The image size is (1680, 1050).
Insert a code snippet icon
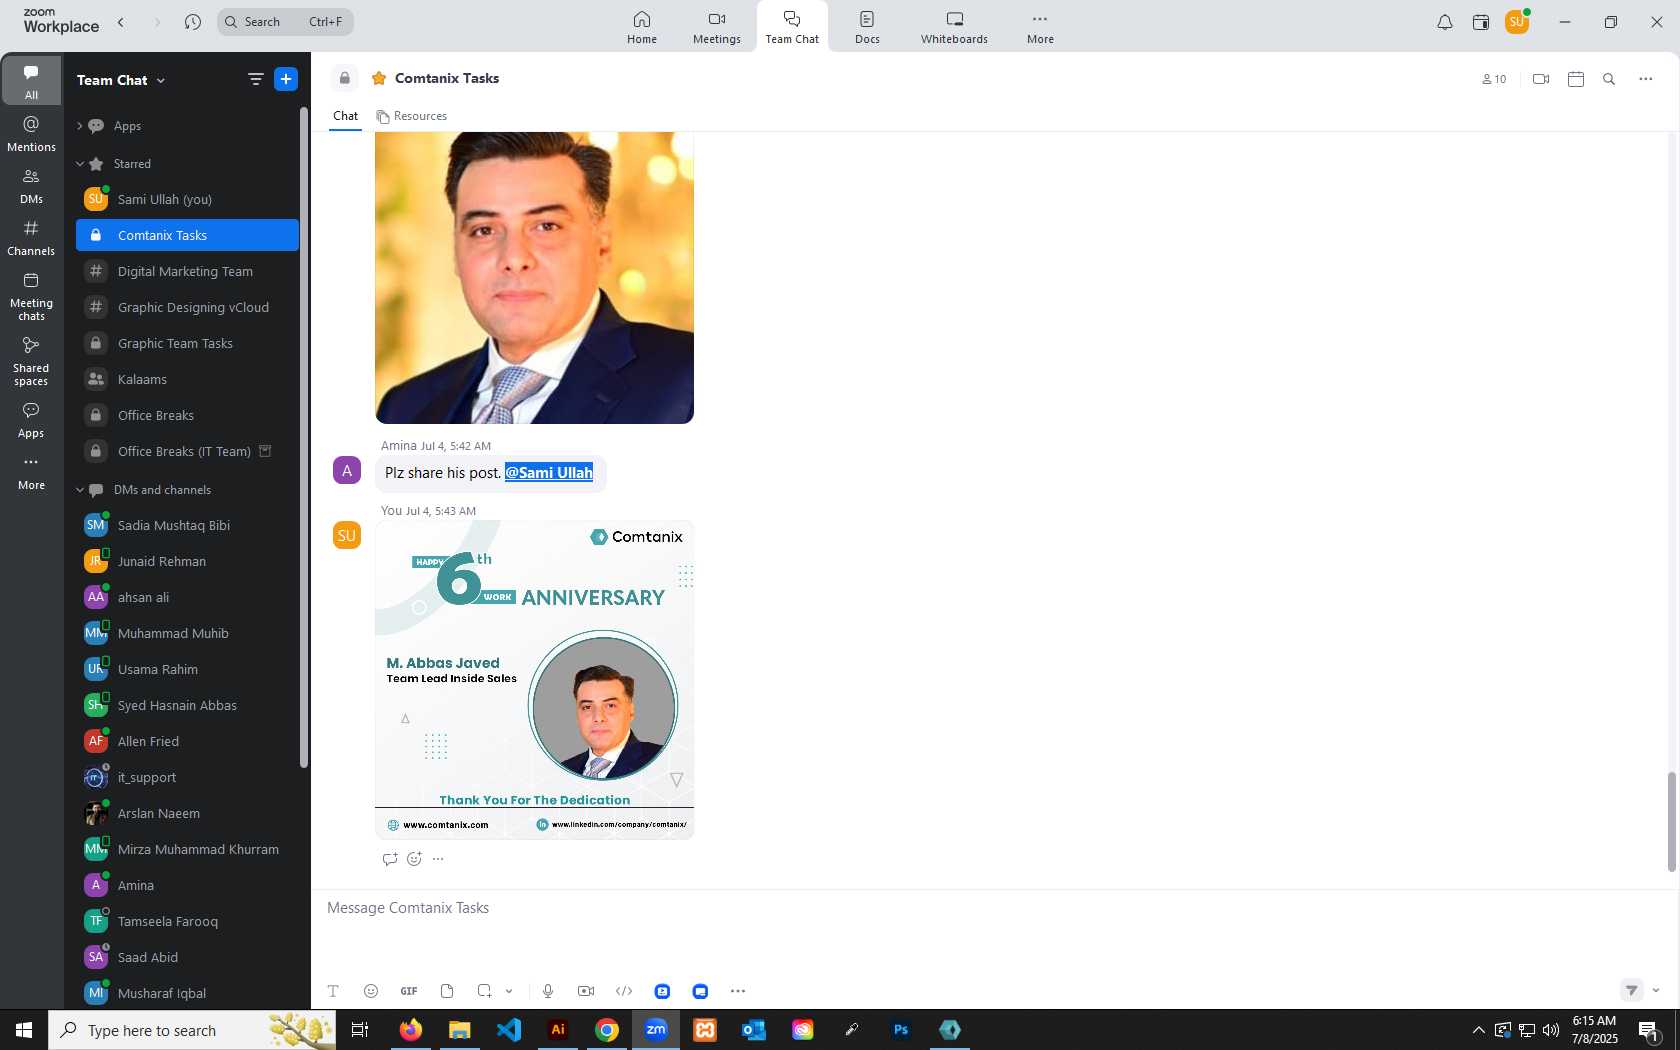624,991
